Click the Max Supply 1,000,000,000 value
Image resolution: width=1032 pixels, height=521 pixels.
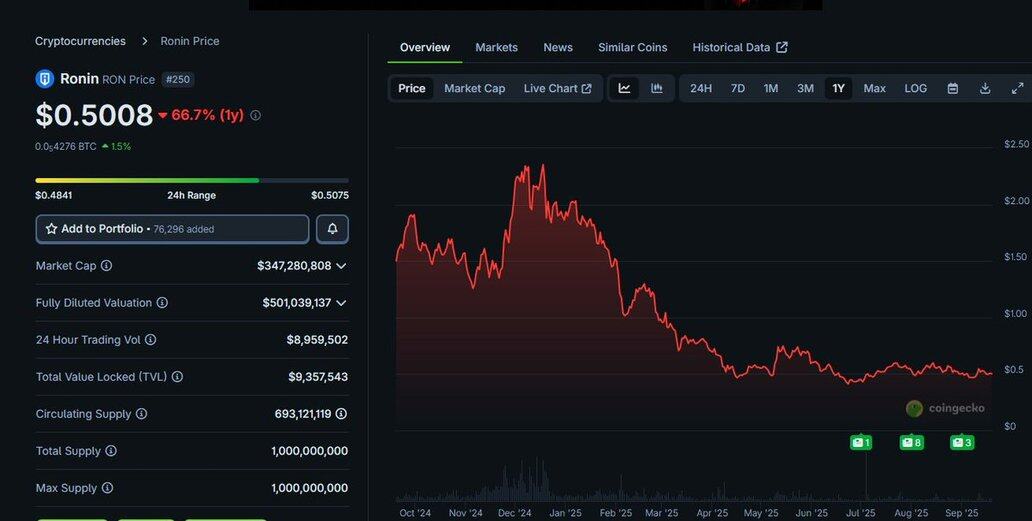309,488
